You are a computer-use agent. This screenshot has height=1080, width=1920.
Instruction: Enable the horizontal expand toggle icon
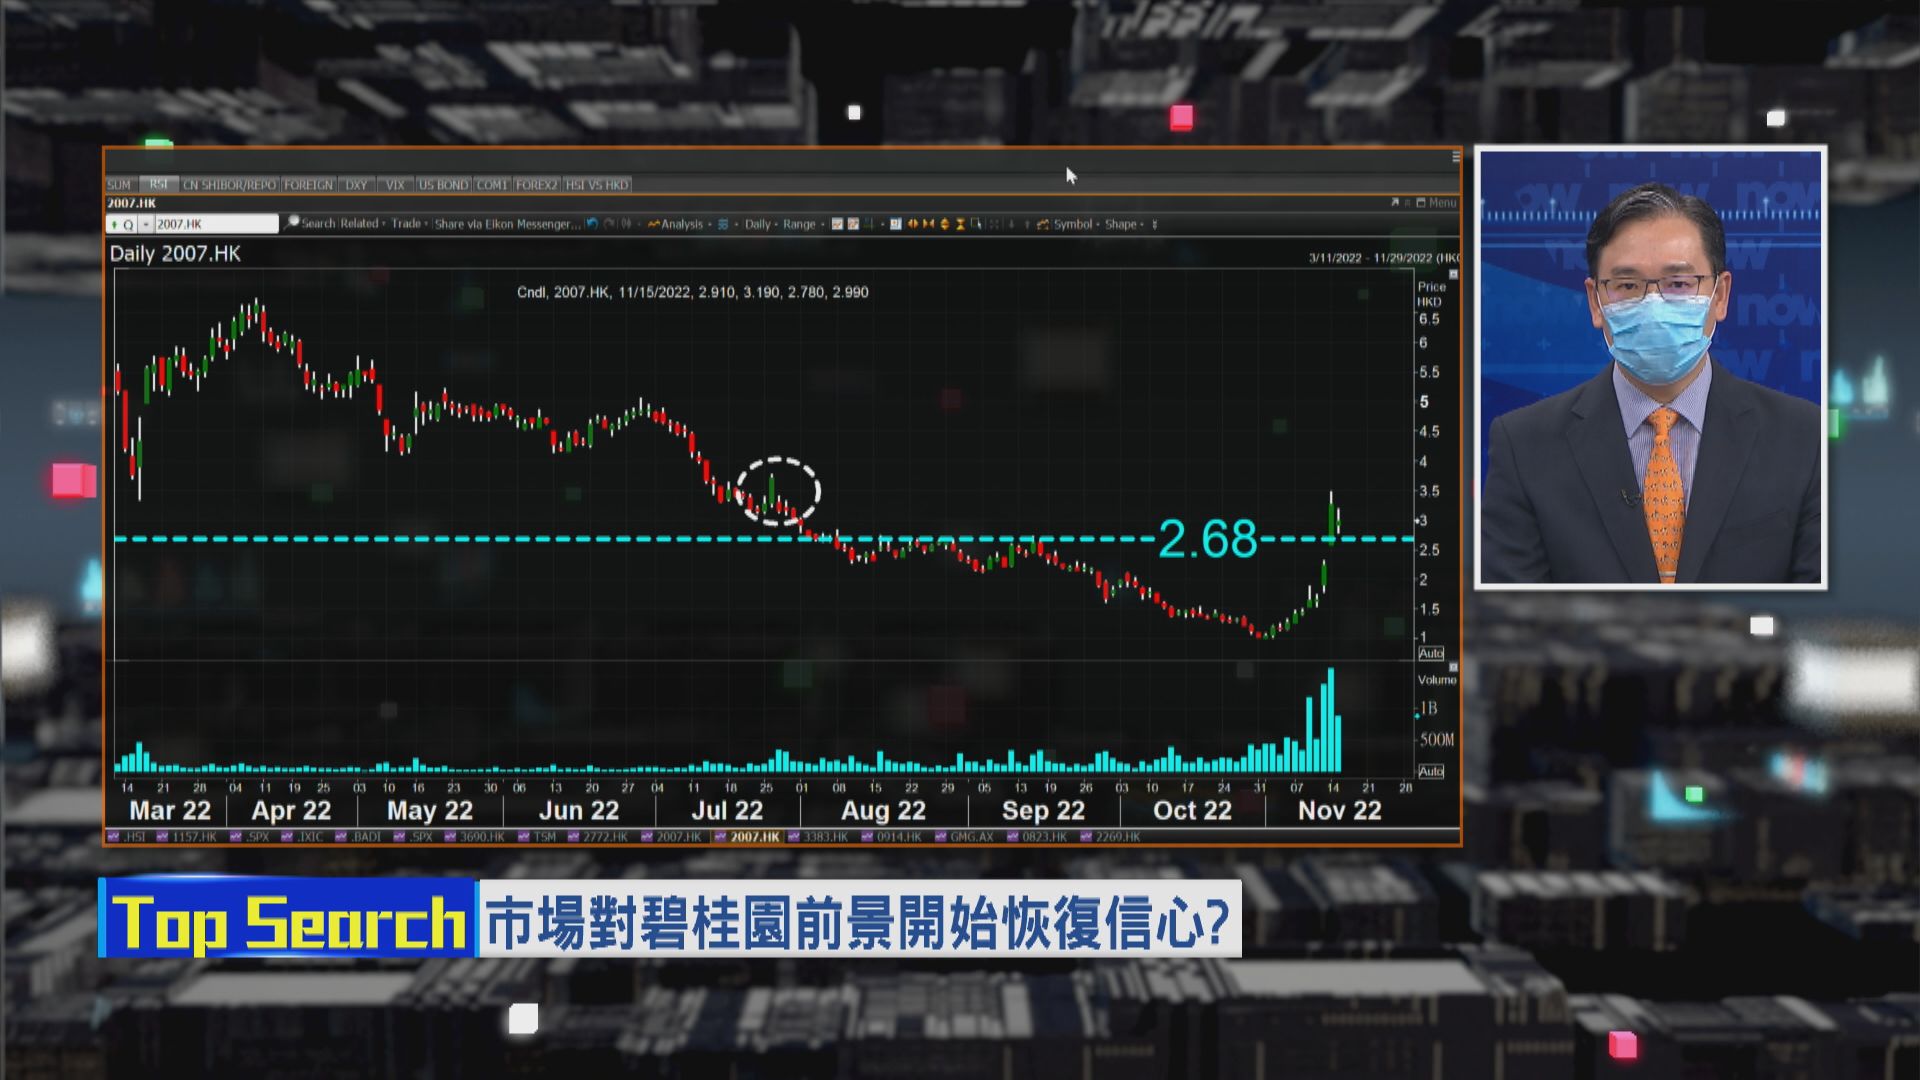pyautogui.click(x=911, y=224)
